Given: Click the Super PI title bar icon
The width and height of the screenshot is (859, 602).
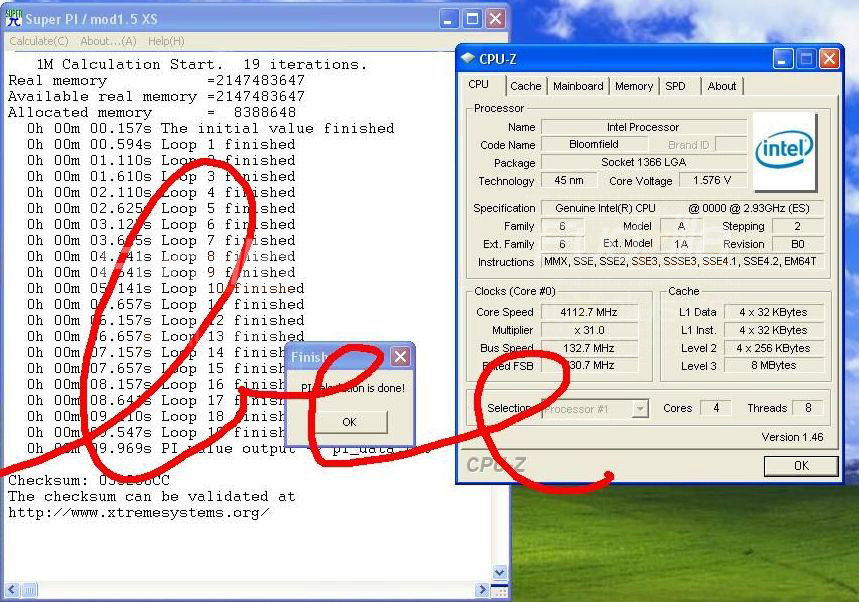Looking at the screenshot, I should [14, 19].
